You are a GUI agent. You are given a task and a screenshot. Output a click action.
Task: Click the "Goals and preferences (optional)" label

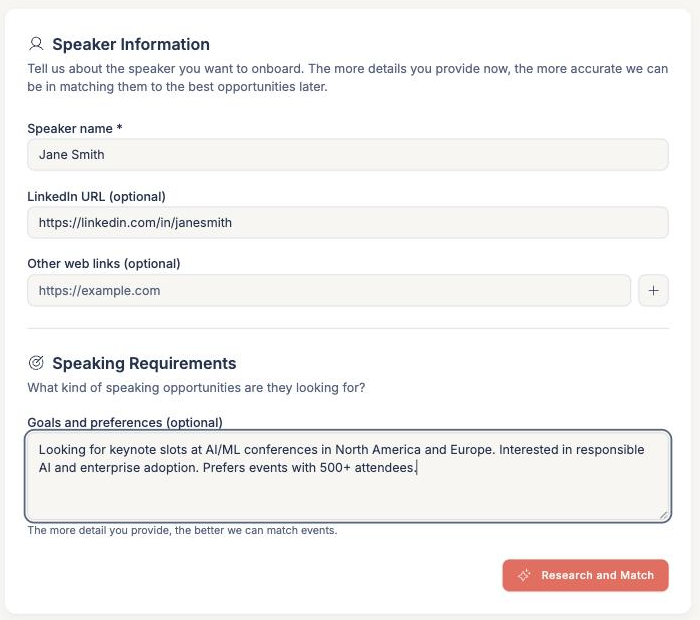(x=125, y=422)
